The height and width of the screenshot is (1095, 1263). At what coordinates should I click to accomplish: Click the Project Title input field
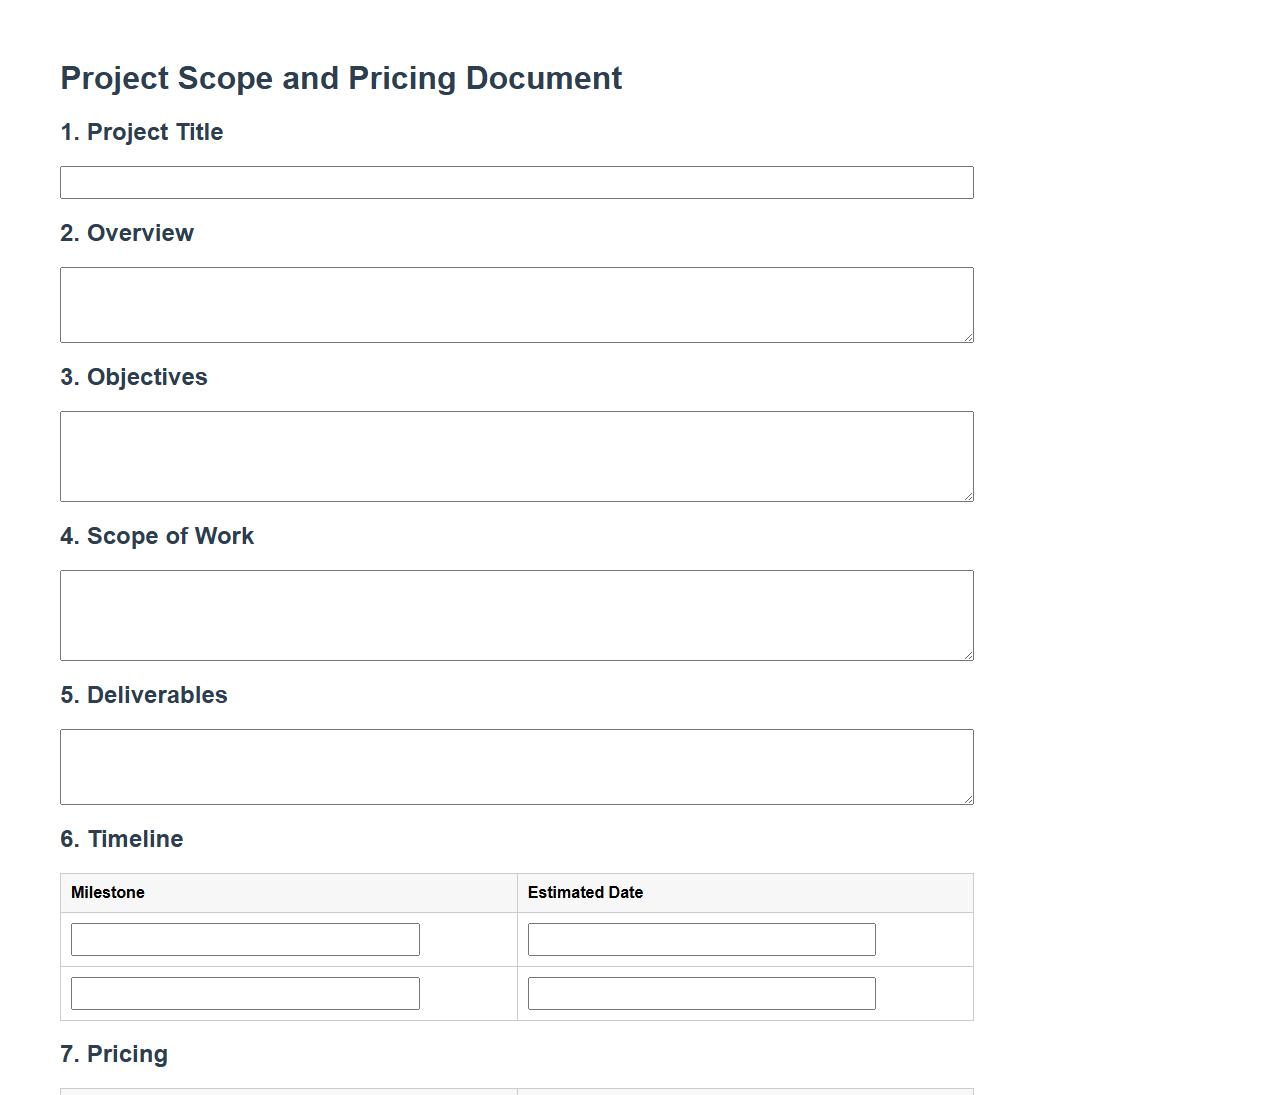(516, 183)
